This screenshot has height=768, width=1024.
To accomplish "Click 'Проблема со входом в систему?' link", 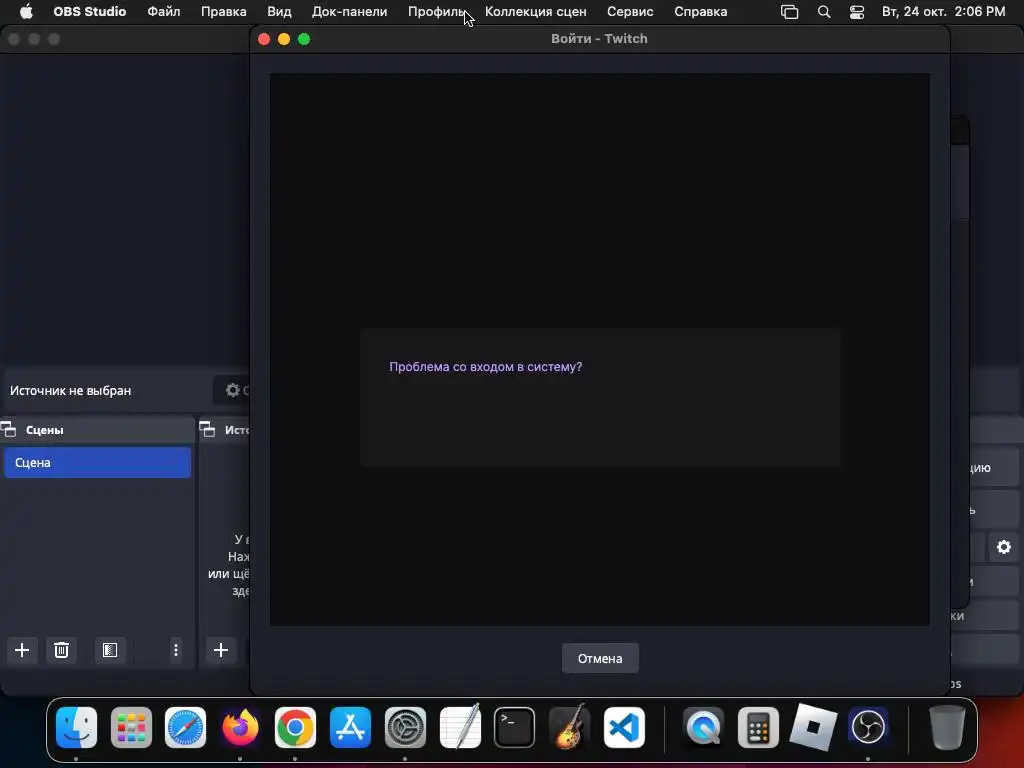I will click(485, 367).
